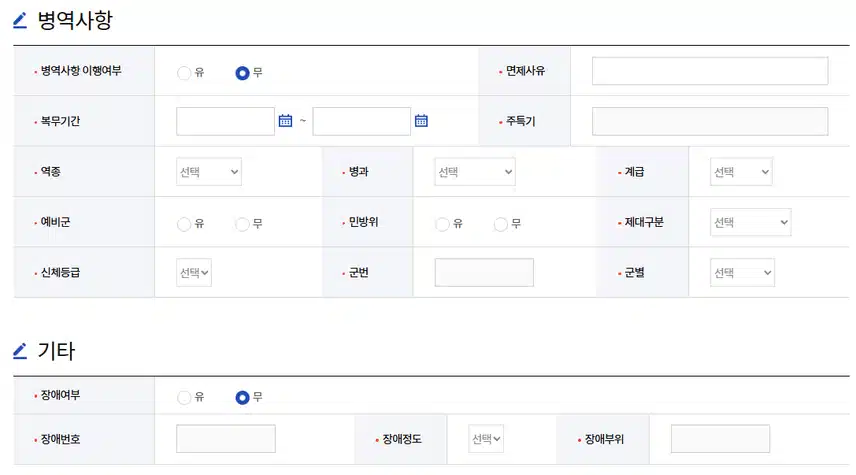The image size is (856, 475).
Task: Focus the 복무기간 start date field
Action: point(225,121)
